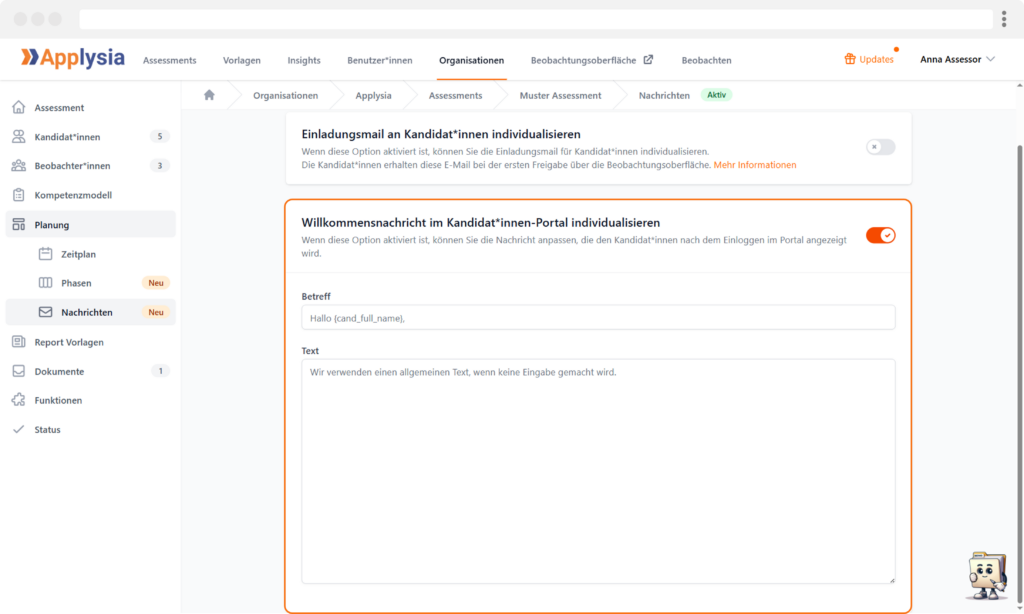Go to Muster Assessment in the breadcrumb

[560, 95]
